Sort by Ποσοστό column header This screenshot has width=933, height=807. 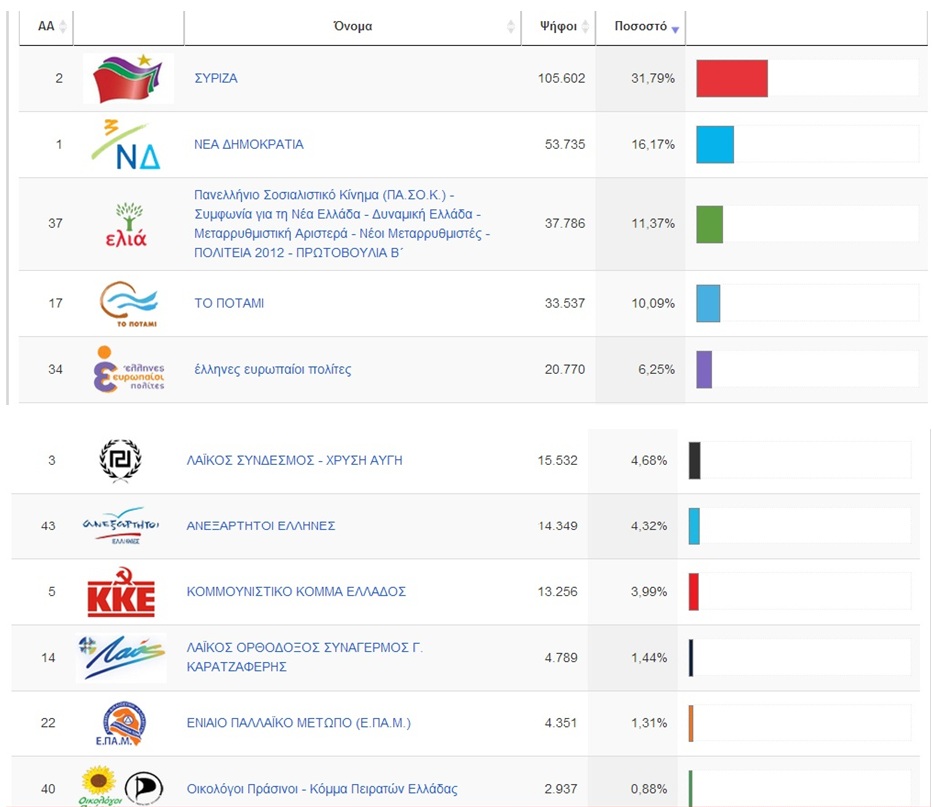[x=639, y=27]
